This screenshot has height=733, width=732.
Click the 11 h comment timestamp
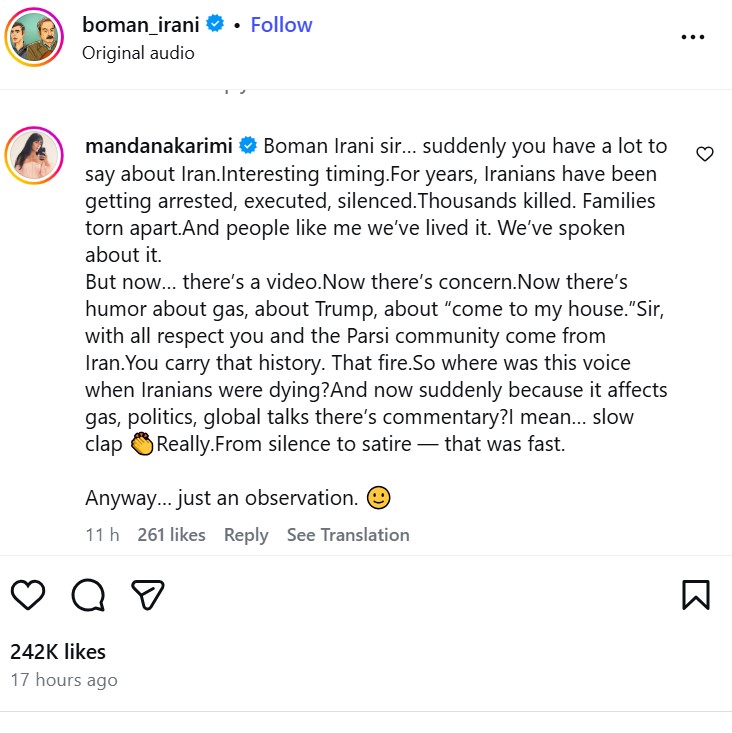click(102, 535)
